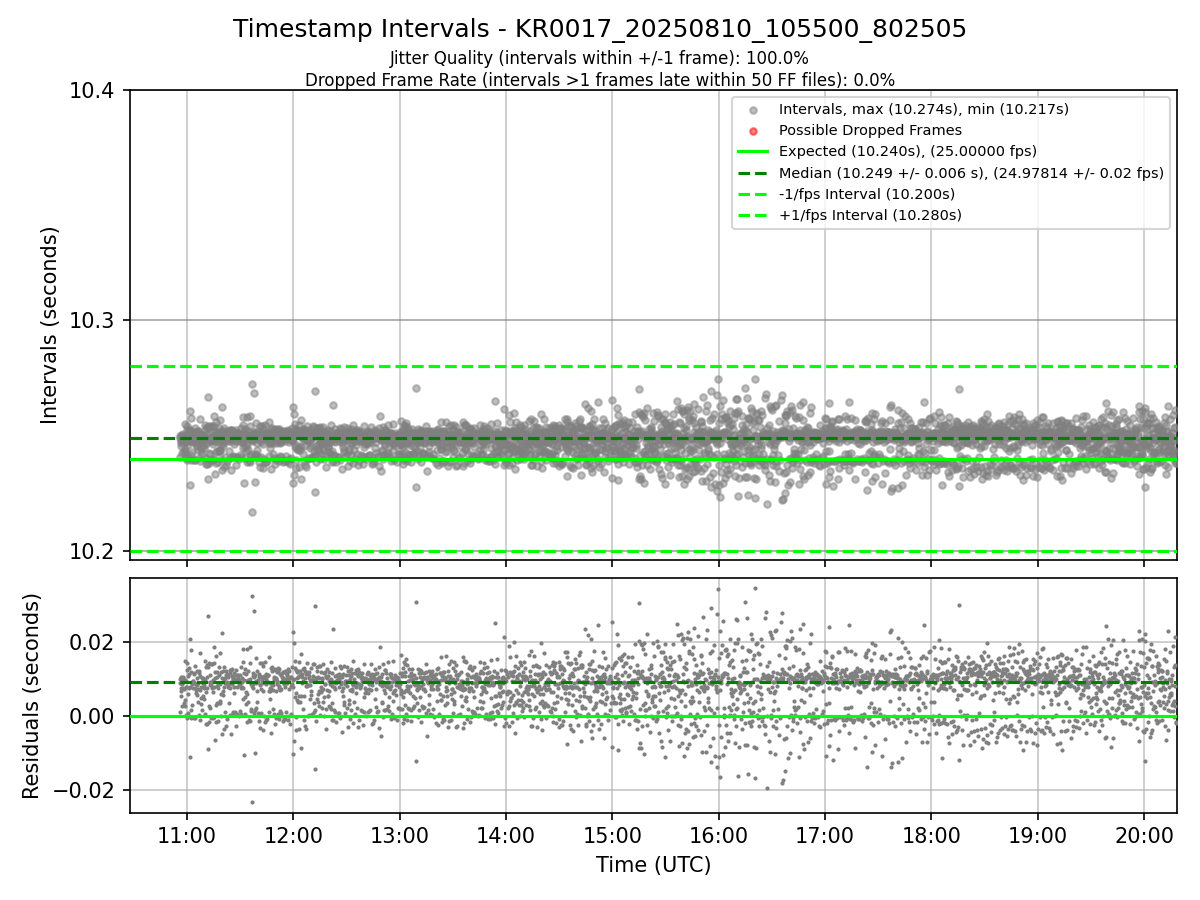The image size is (1200, 900).
Task: Select legend entry 'Intervals, max (10.274s), min (10.217s)'
Action: (x=924, y=109)
